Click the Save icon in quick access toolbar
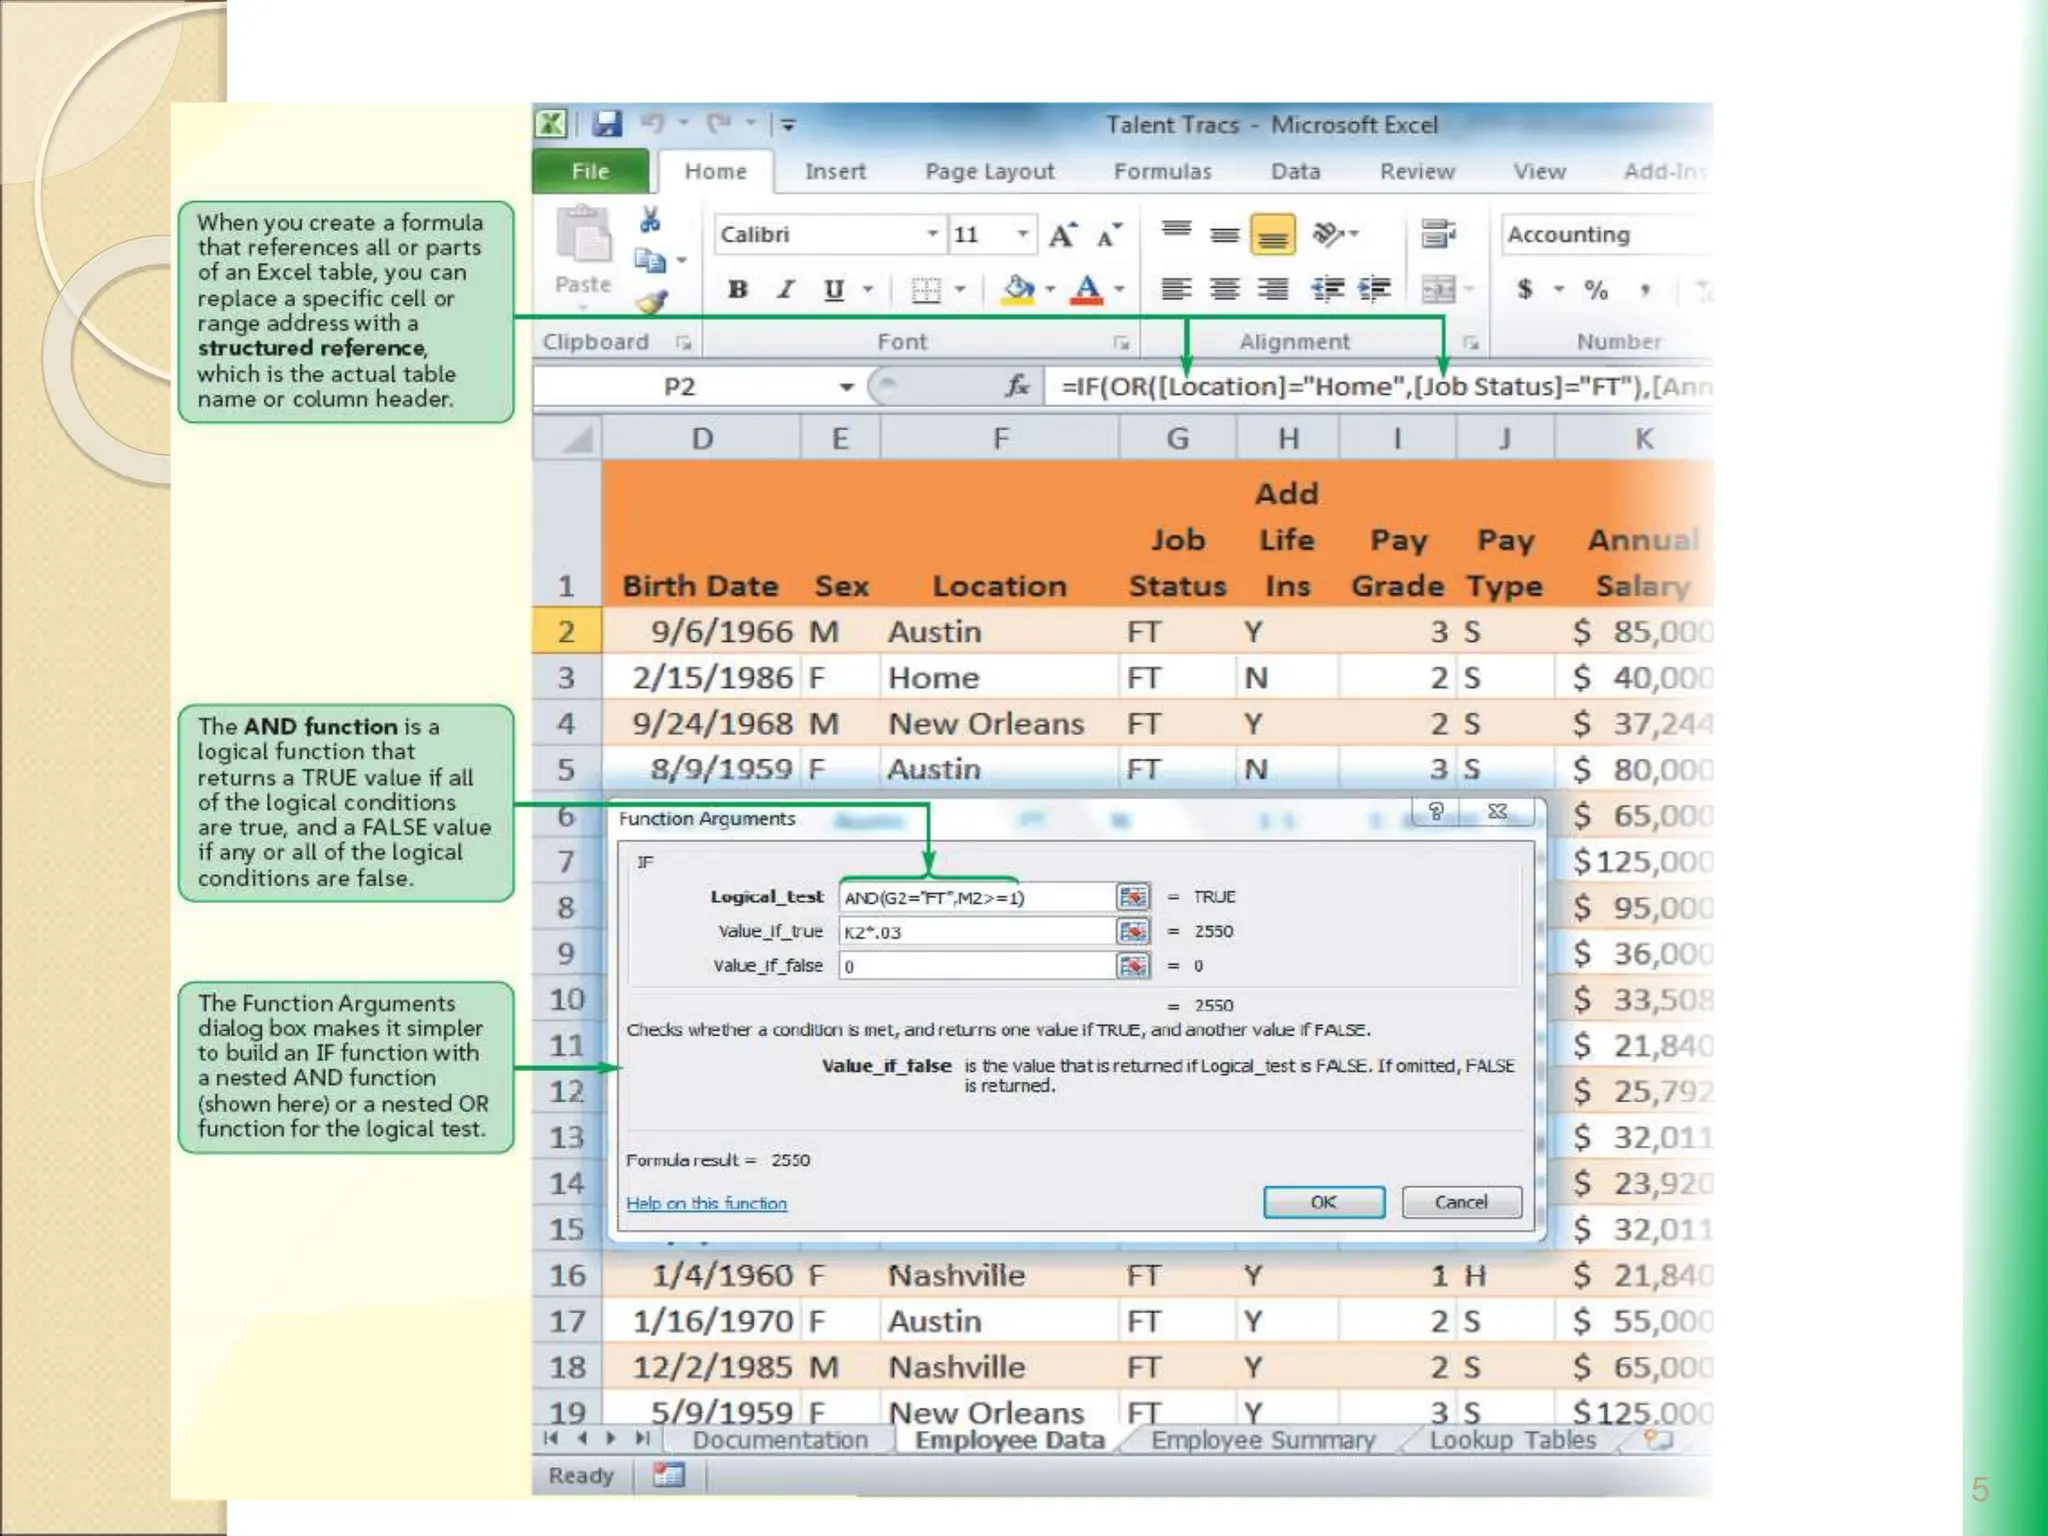Image resolution: width=2048 pixels, height=1536 pixels. [x=607, y=124]
